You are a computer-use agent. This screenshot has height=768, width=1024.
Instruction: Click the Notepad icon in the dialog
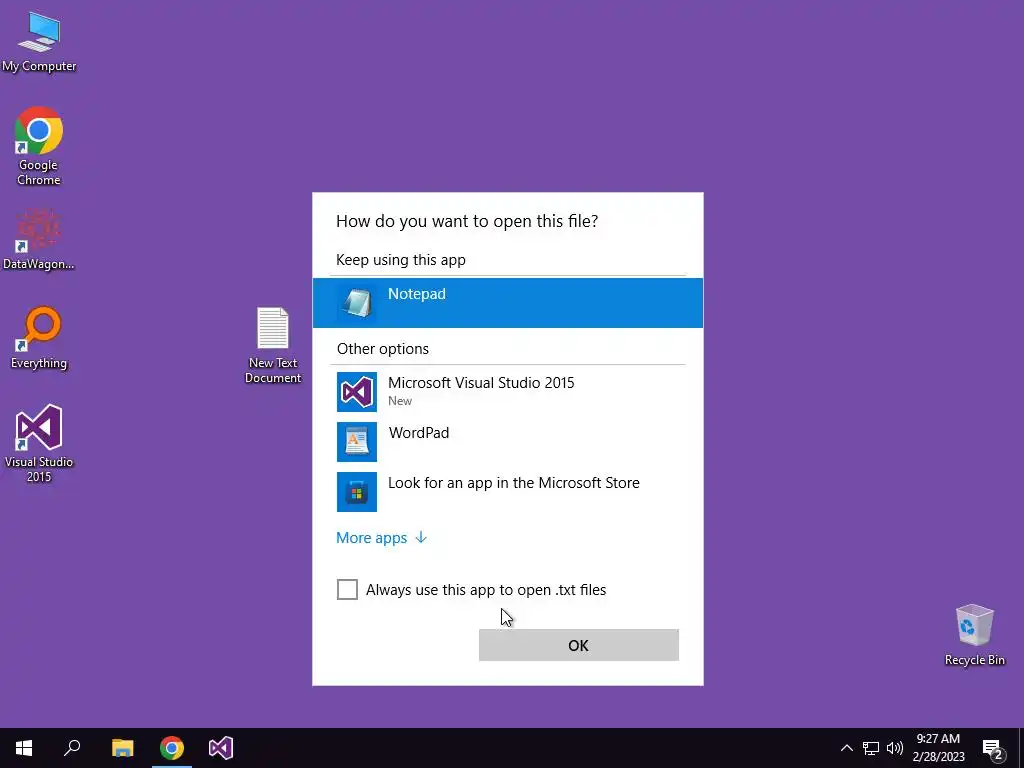[357, 302]
